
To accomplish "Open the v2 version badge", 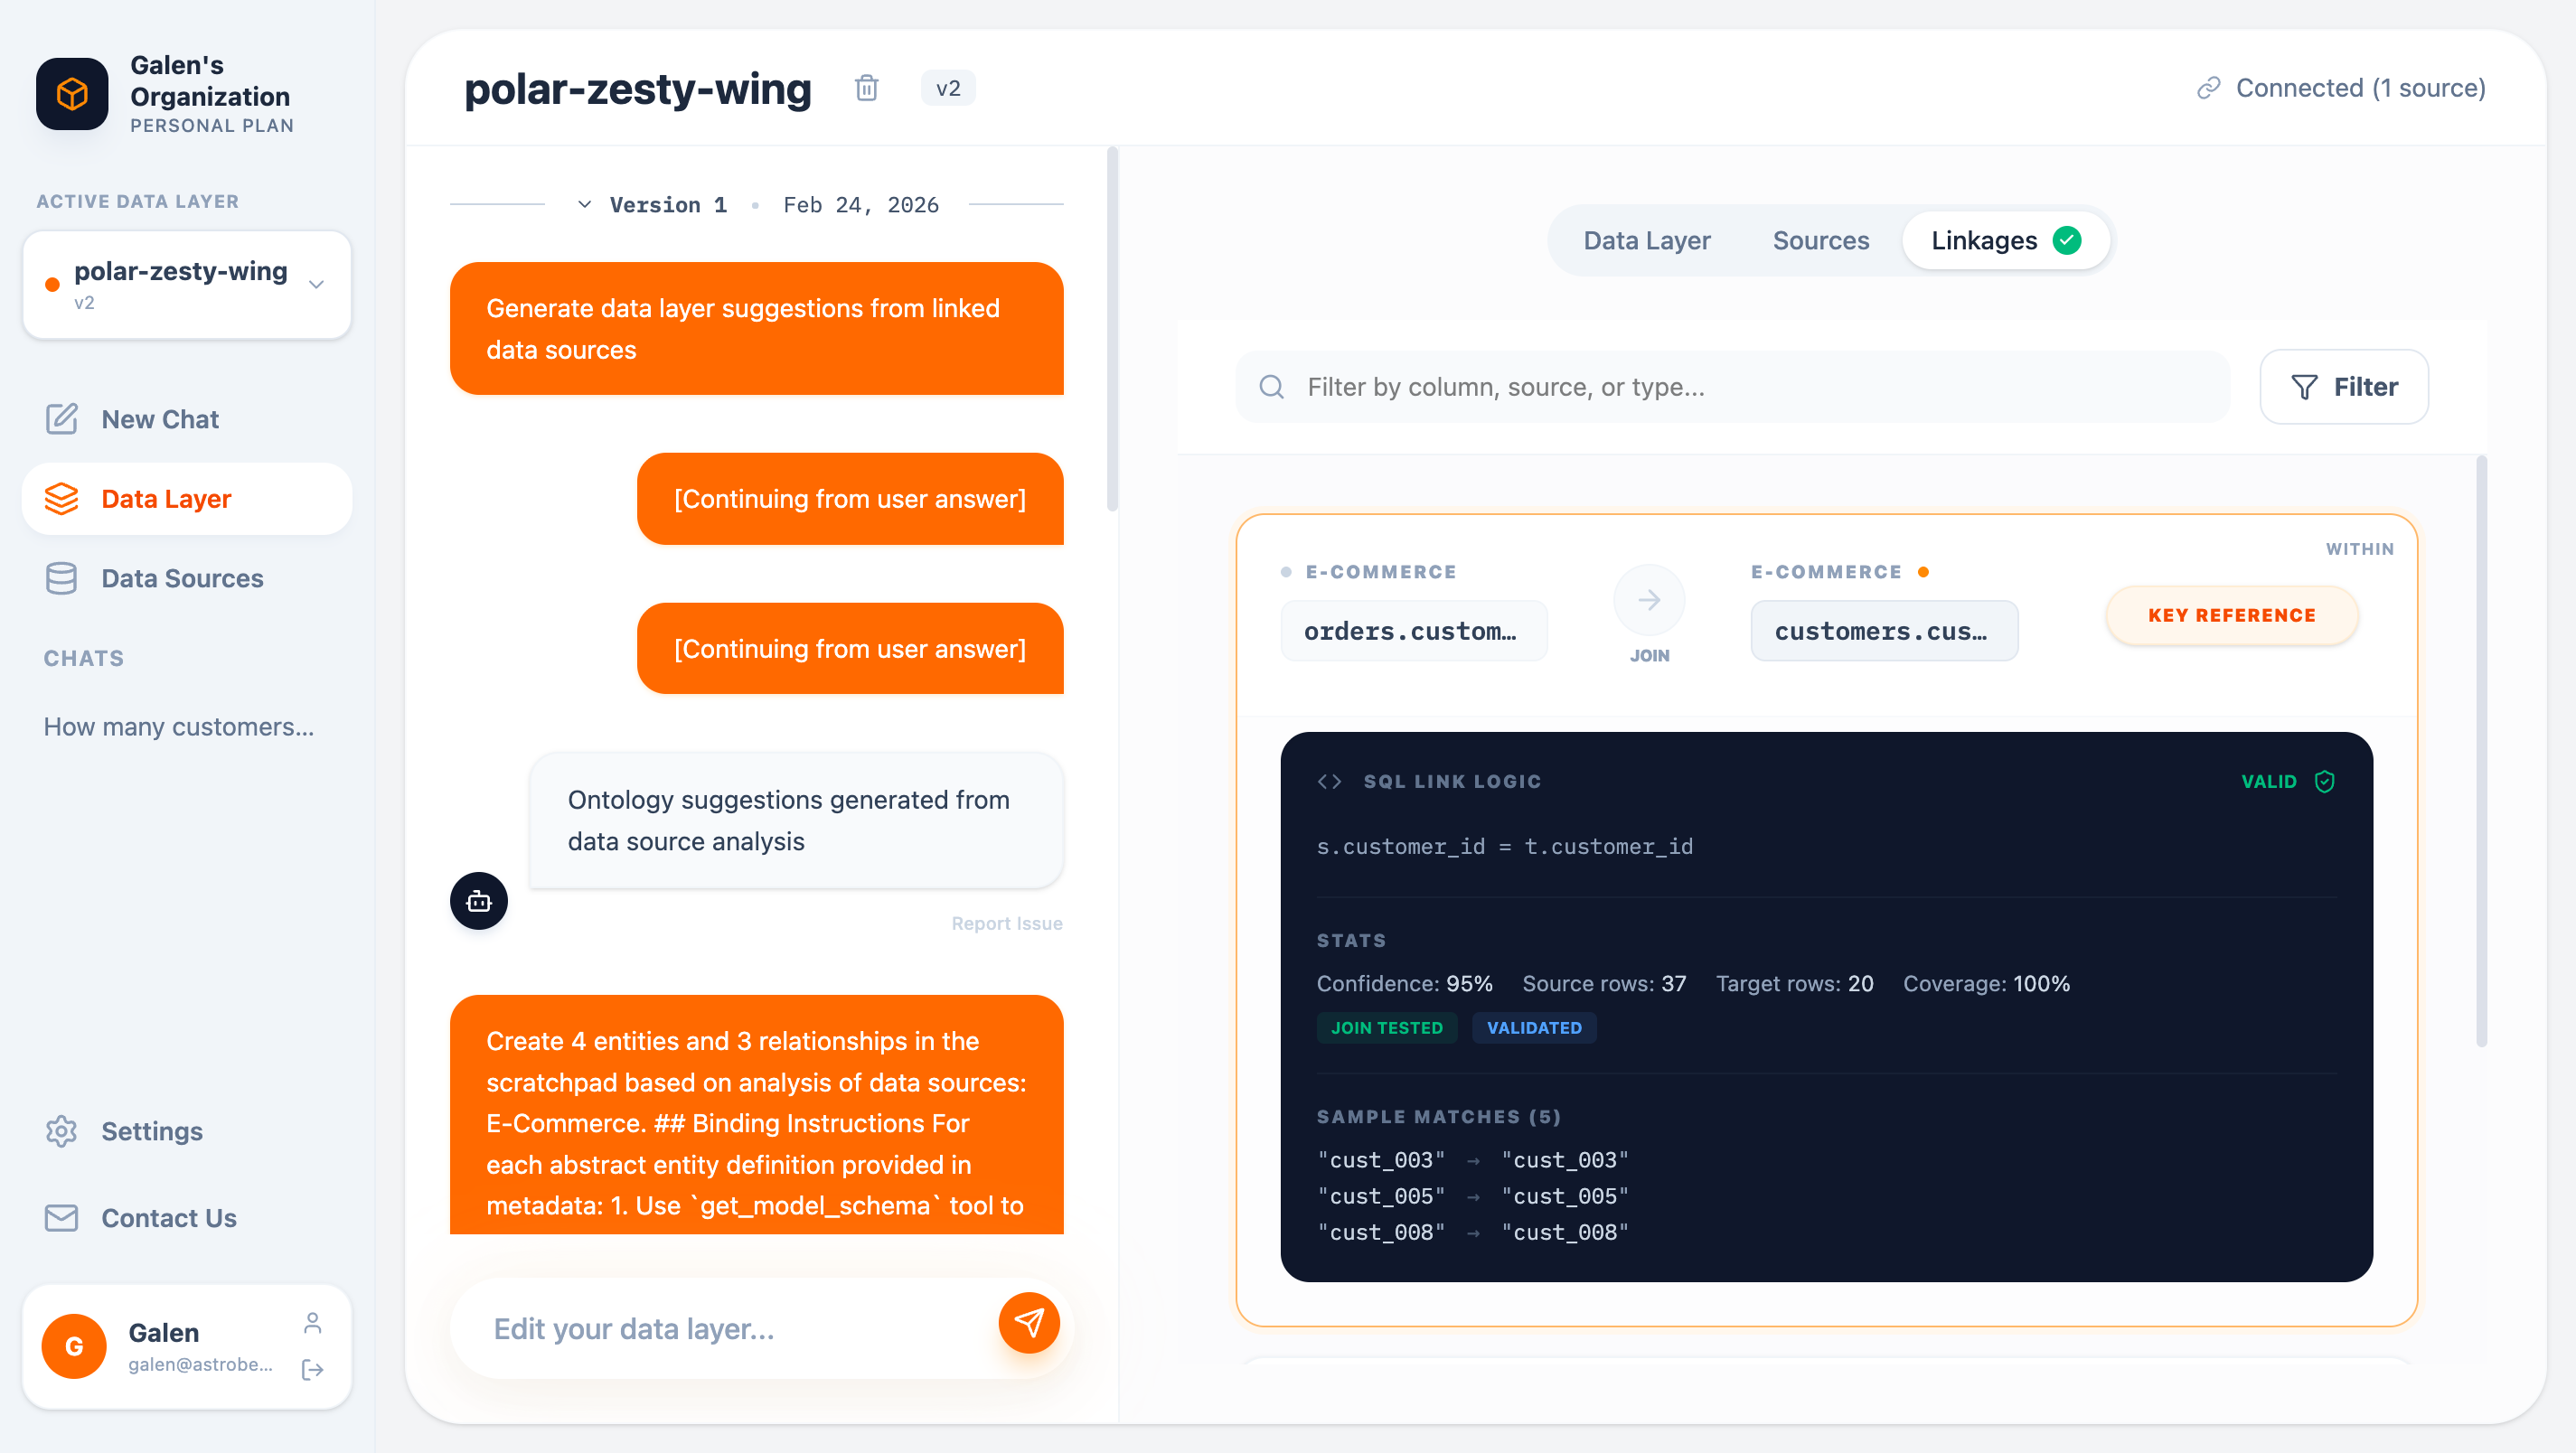I will (947, 88).
